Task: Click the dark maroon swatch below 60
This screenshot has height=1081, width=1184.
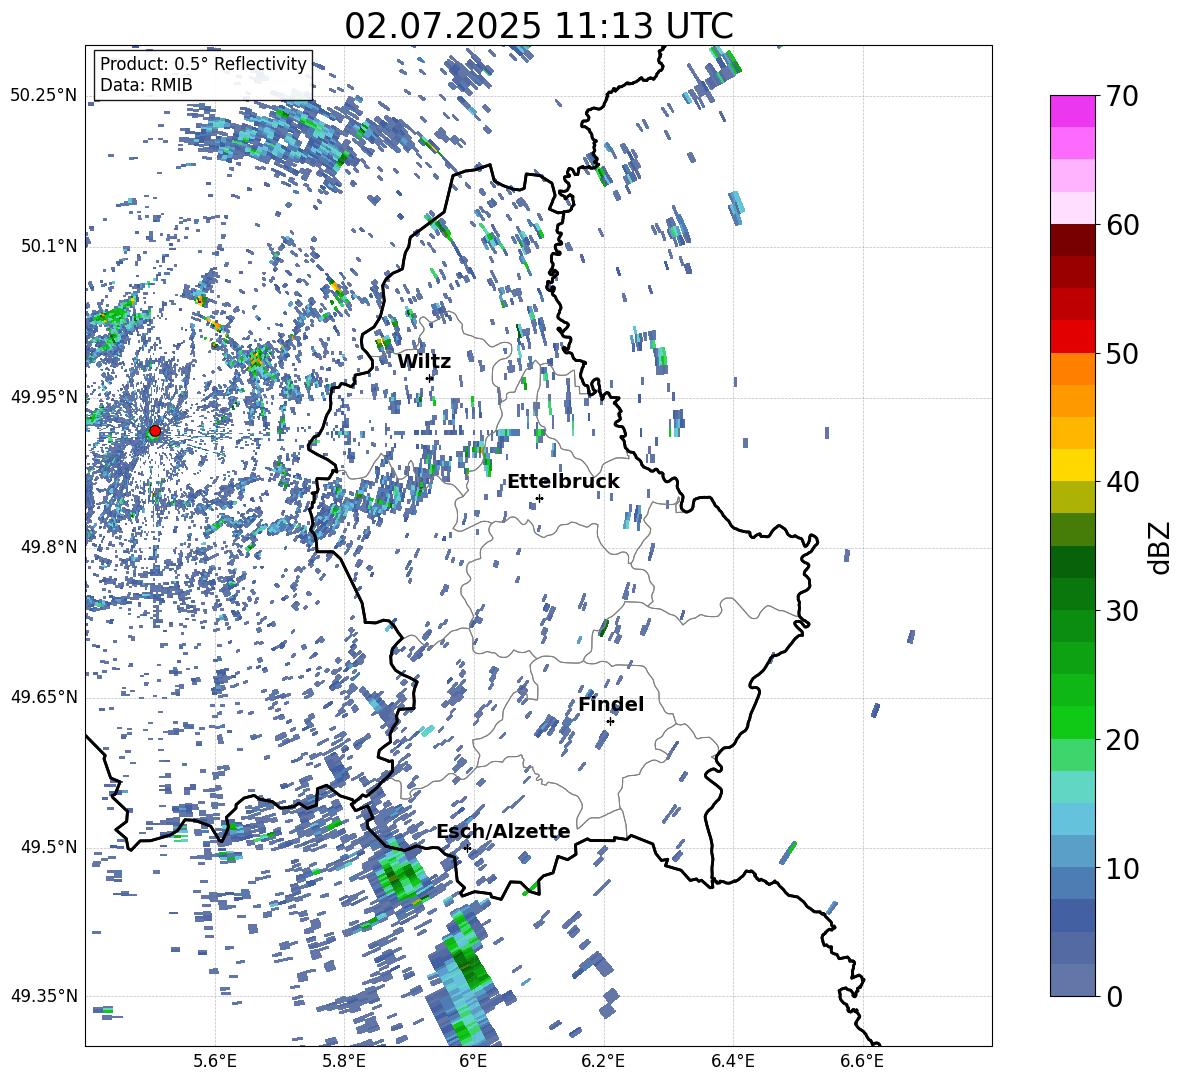Action: pos(1073,240)
